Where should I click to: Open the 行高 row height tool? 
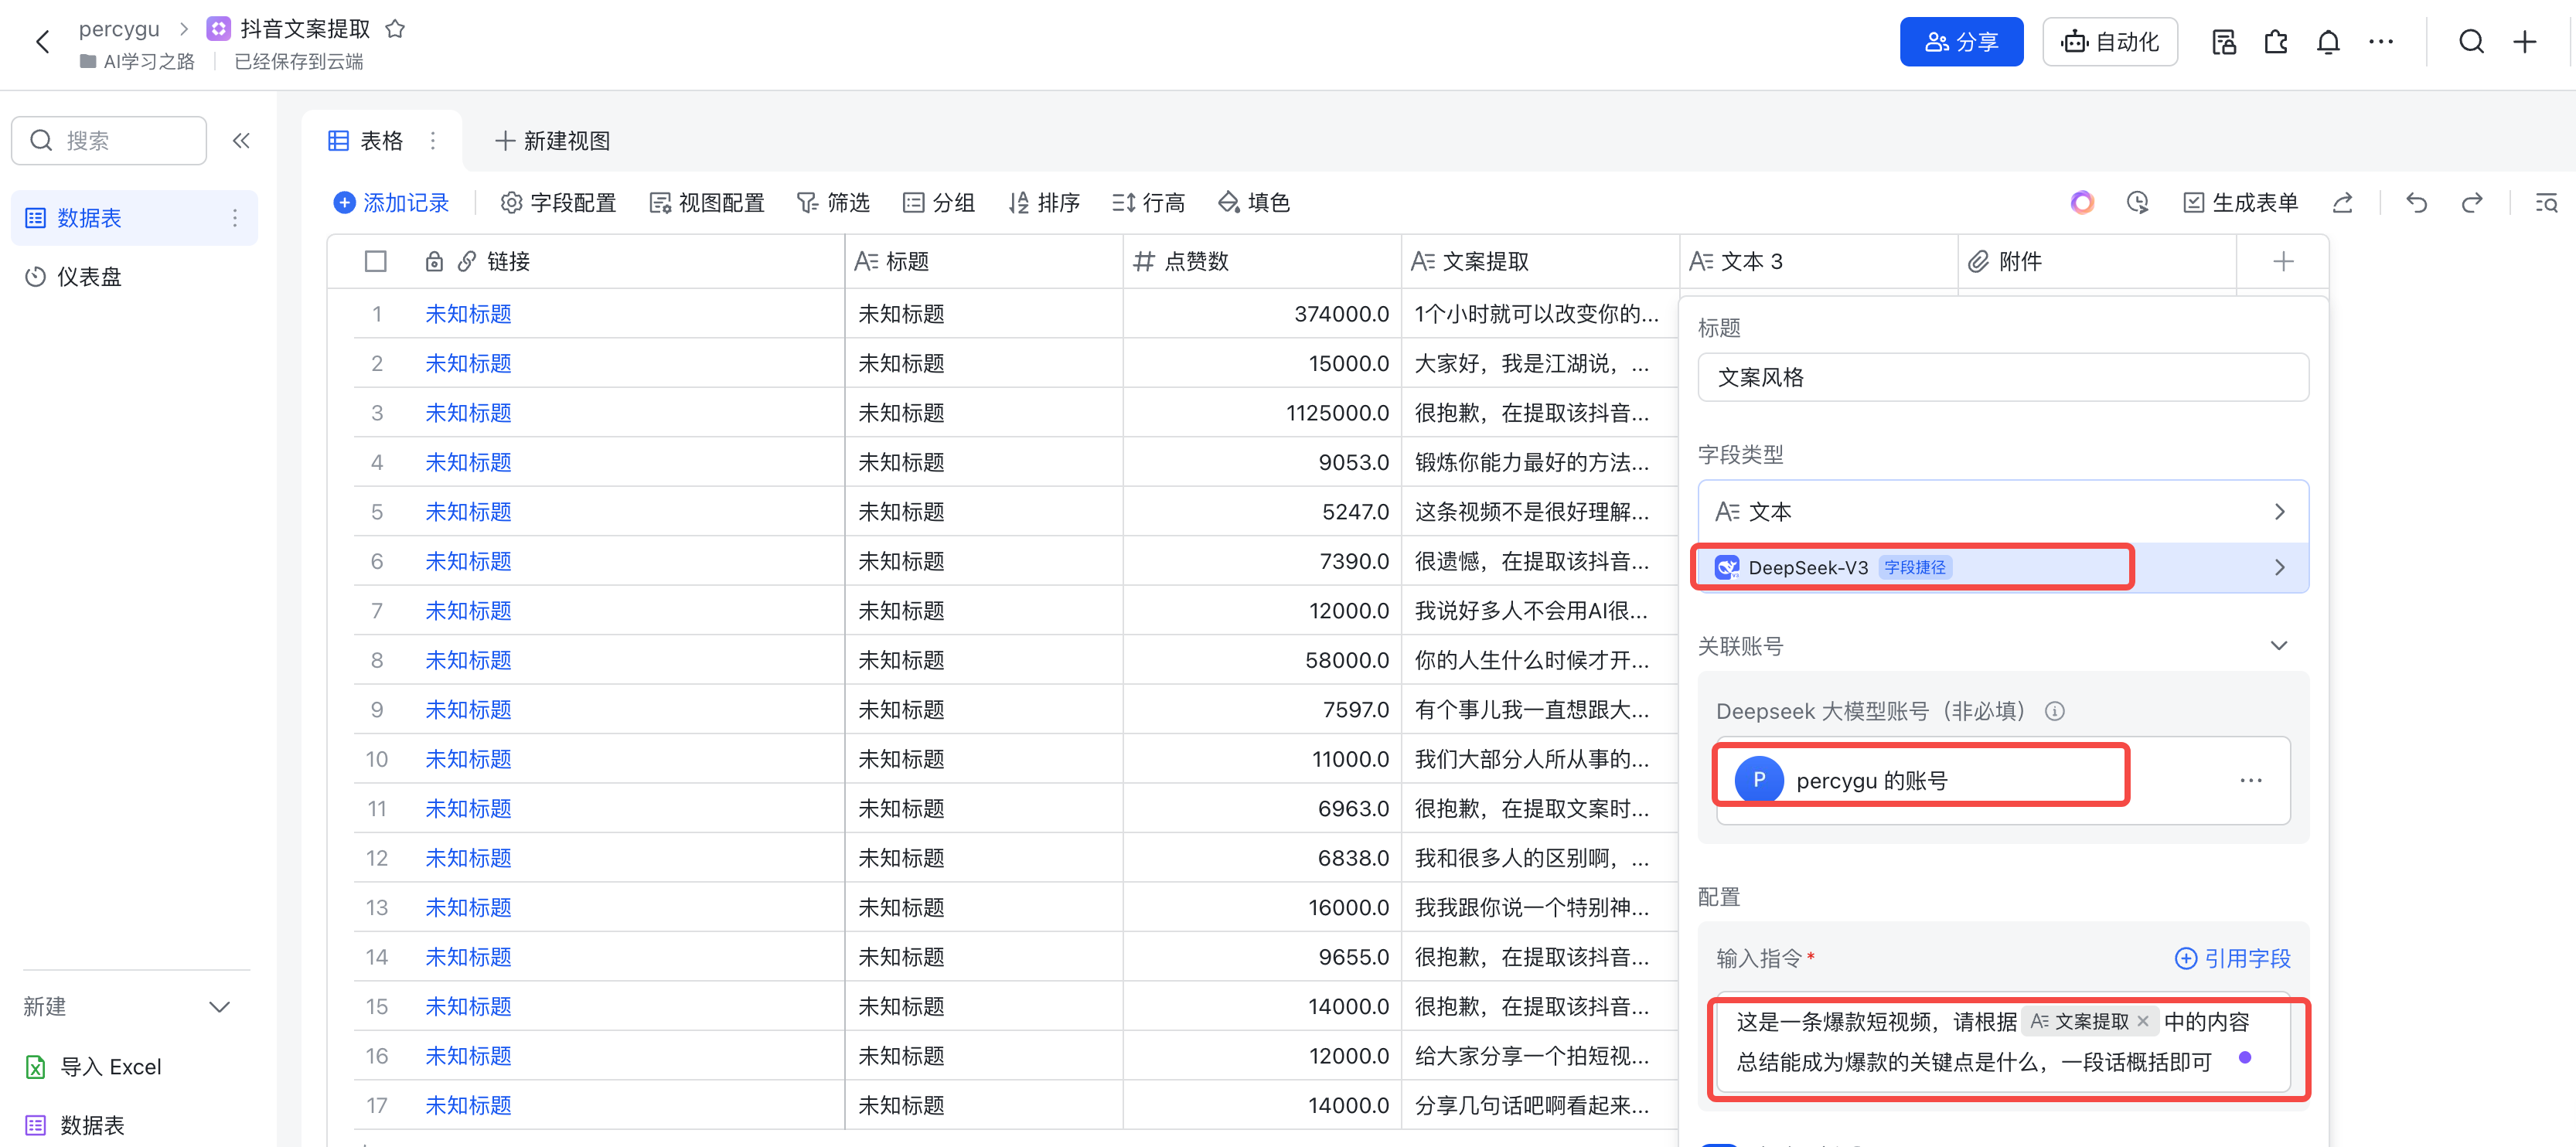1148,203
